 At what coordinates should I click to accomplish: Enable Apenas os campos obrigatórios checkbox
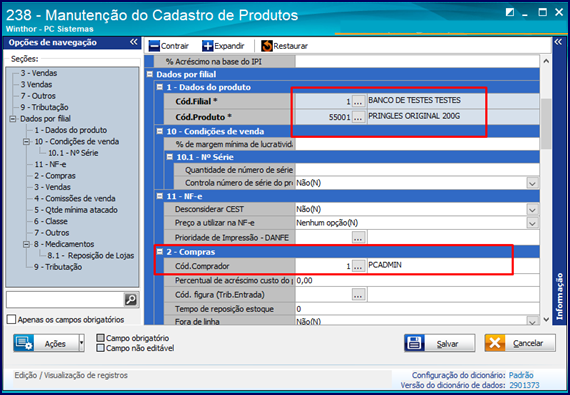click(12, 319)
